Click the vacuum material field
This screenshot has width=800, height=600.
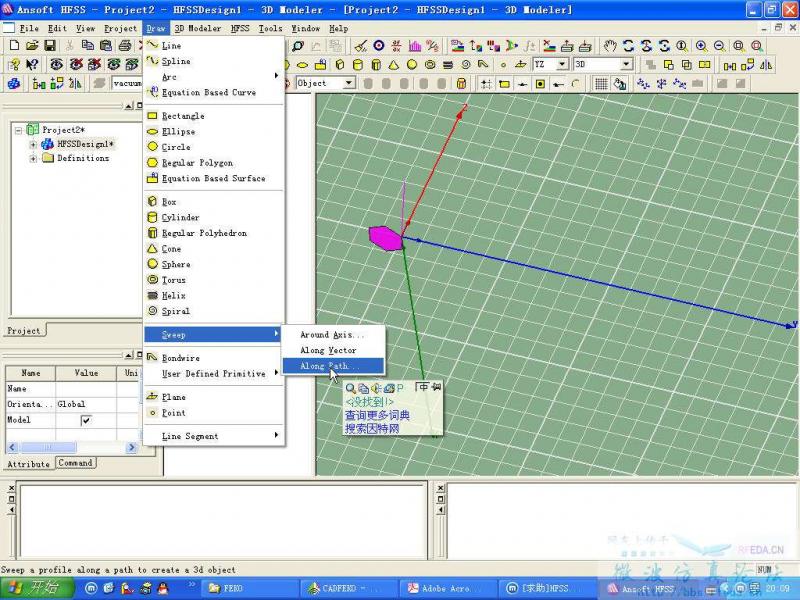[x=127, y=83]
